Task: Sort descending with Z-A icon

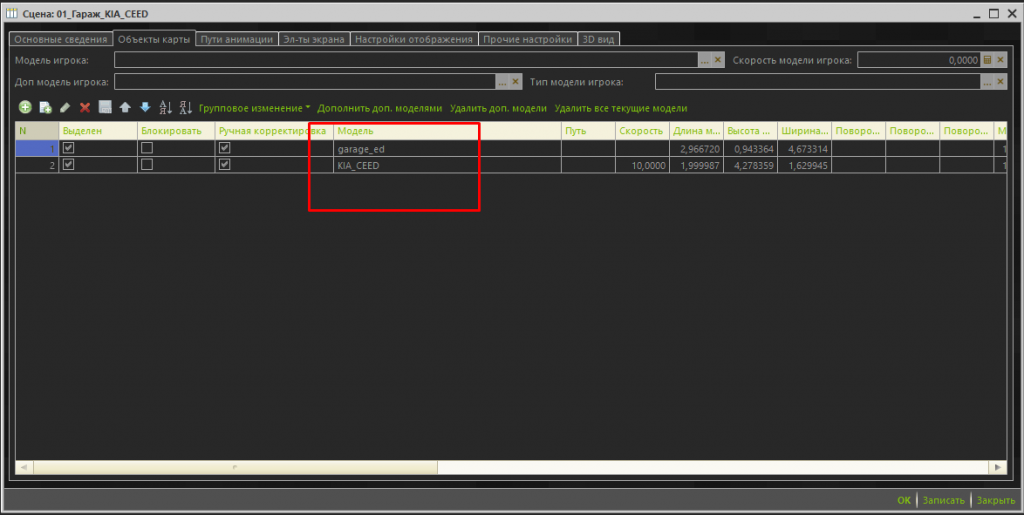Action: tap(186, 108)
